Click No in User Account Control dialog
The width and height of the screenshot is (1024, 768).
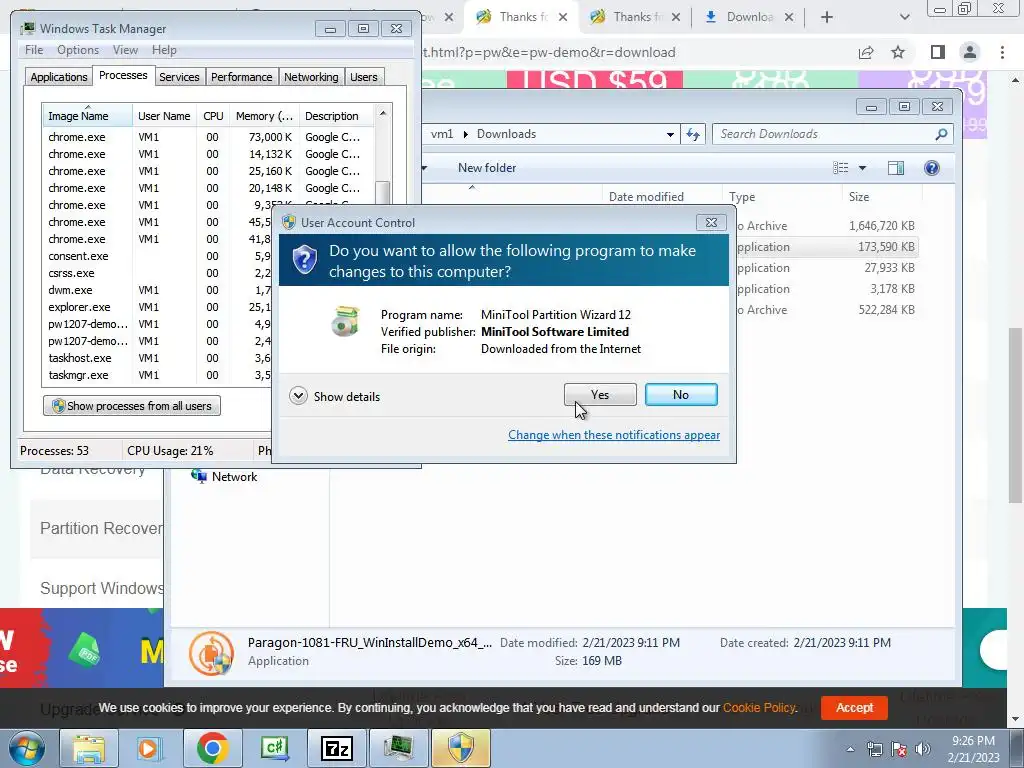tap(680, 394)
